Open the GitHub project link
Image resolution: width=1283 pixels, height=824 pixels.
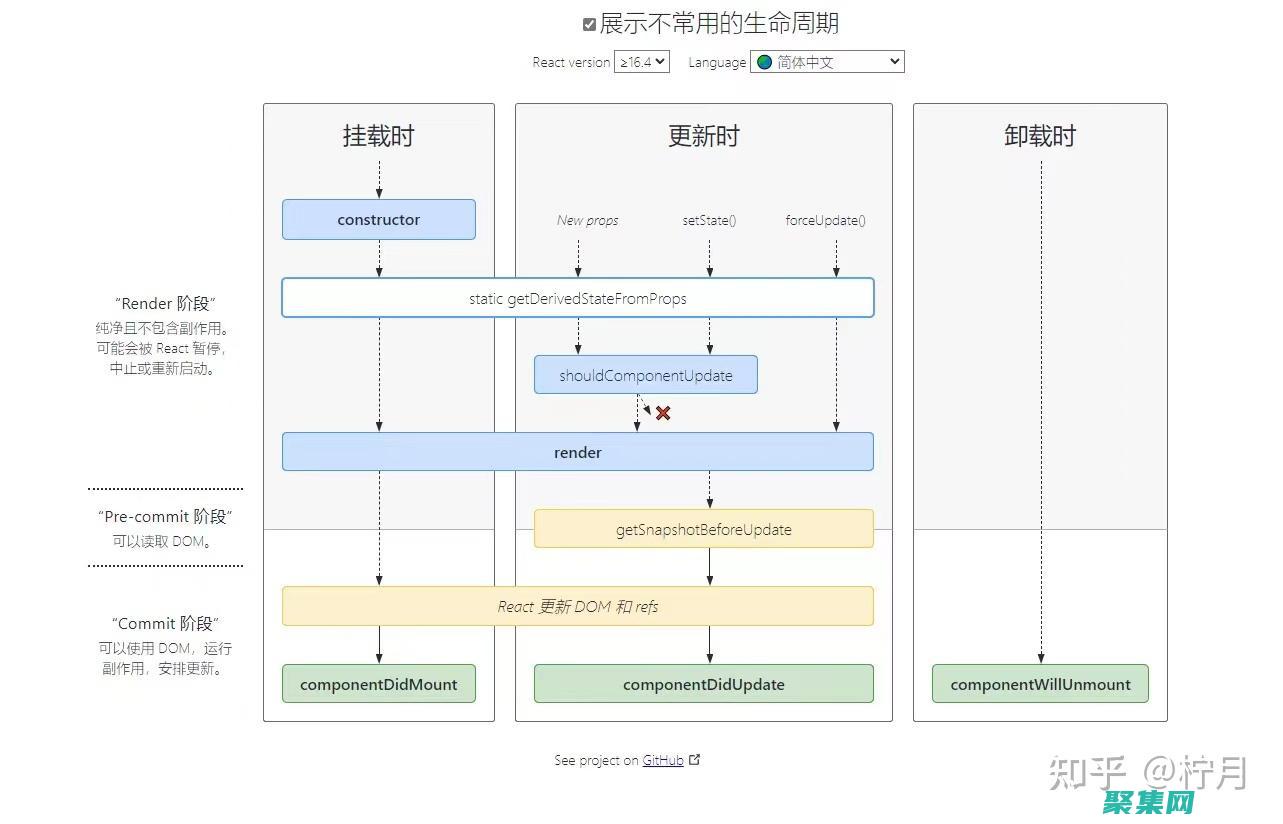(664, 760)
